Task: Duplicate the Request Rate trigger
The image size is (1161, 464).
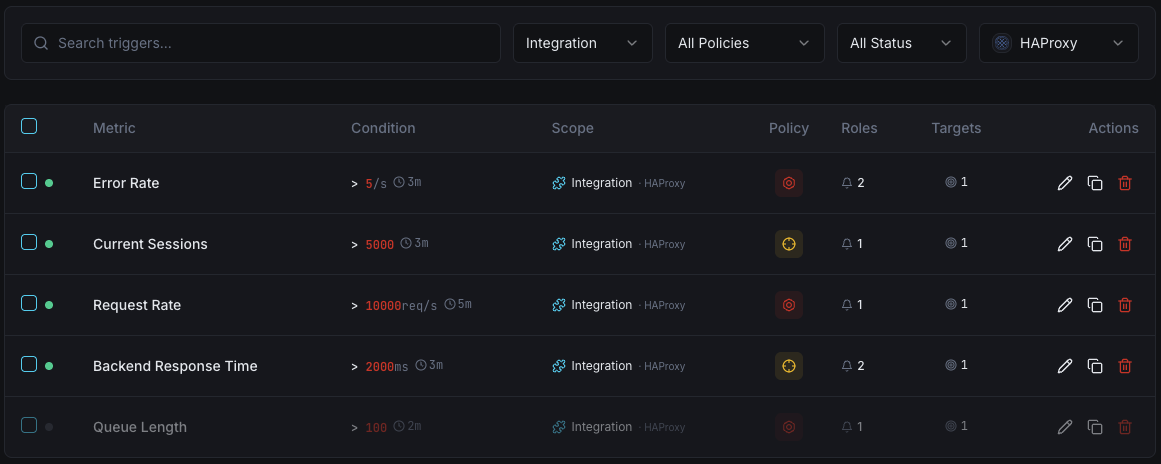Action: [1095, 304]
